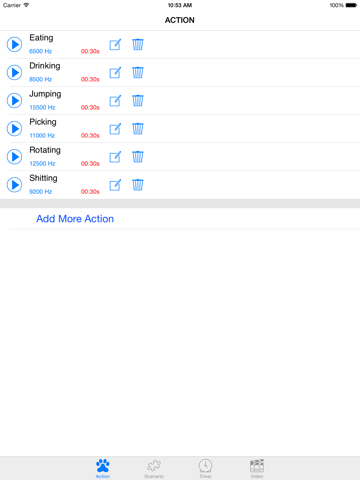Edit the Rotating action

tap(115, 157)
